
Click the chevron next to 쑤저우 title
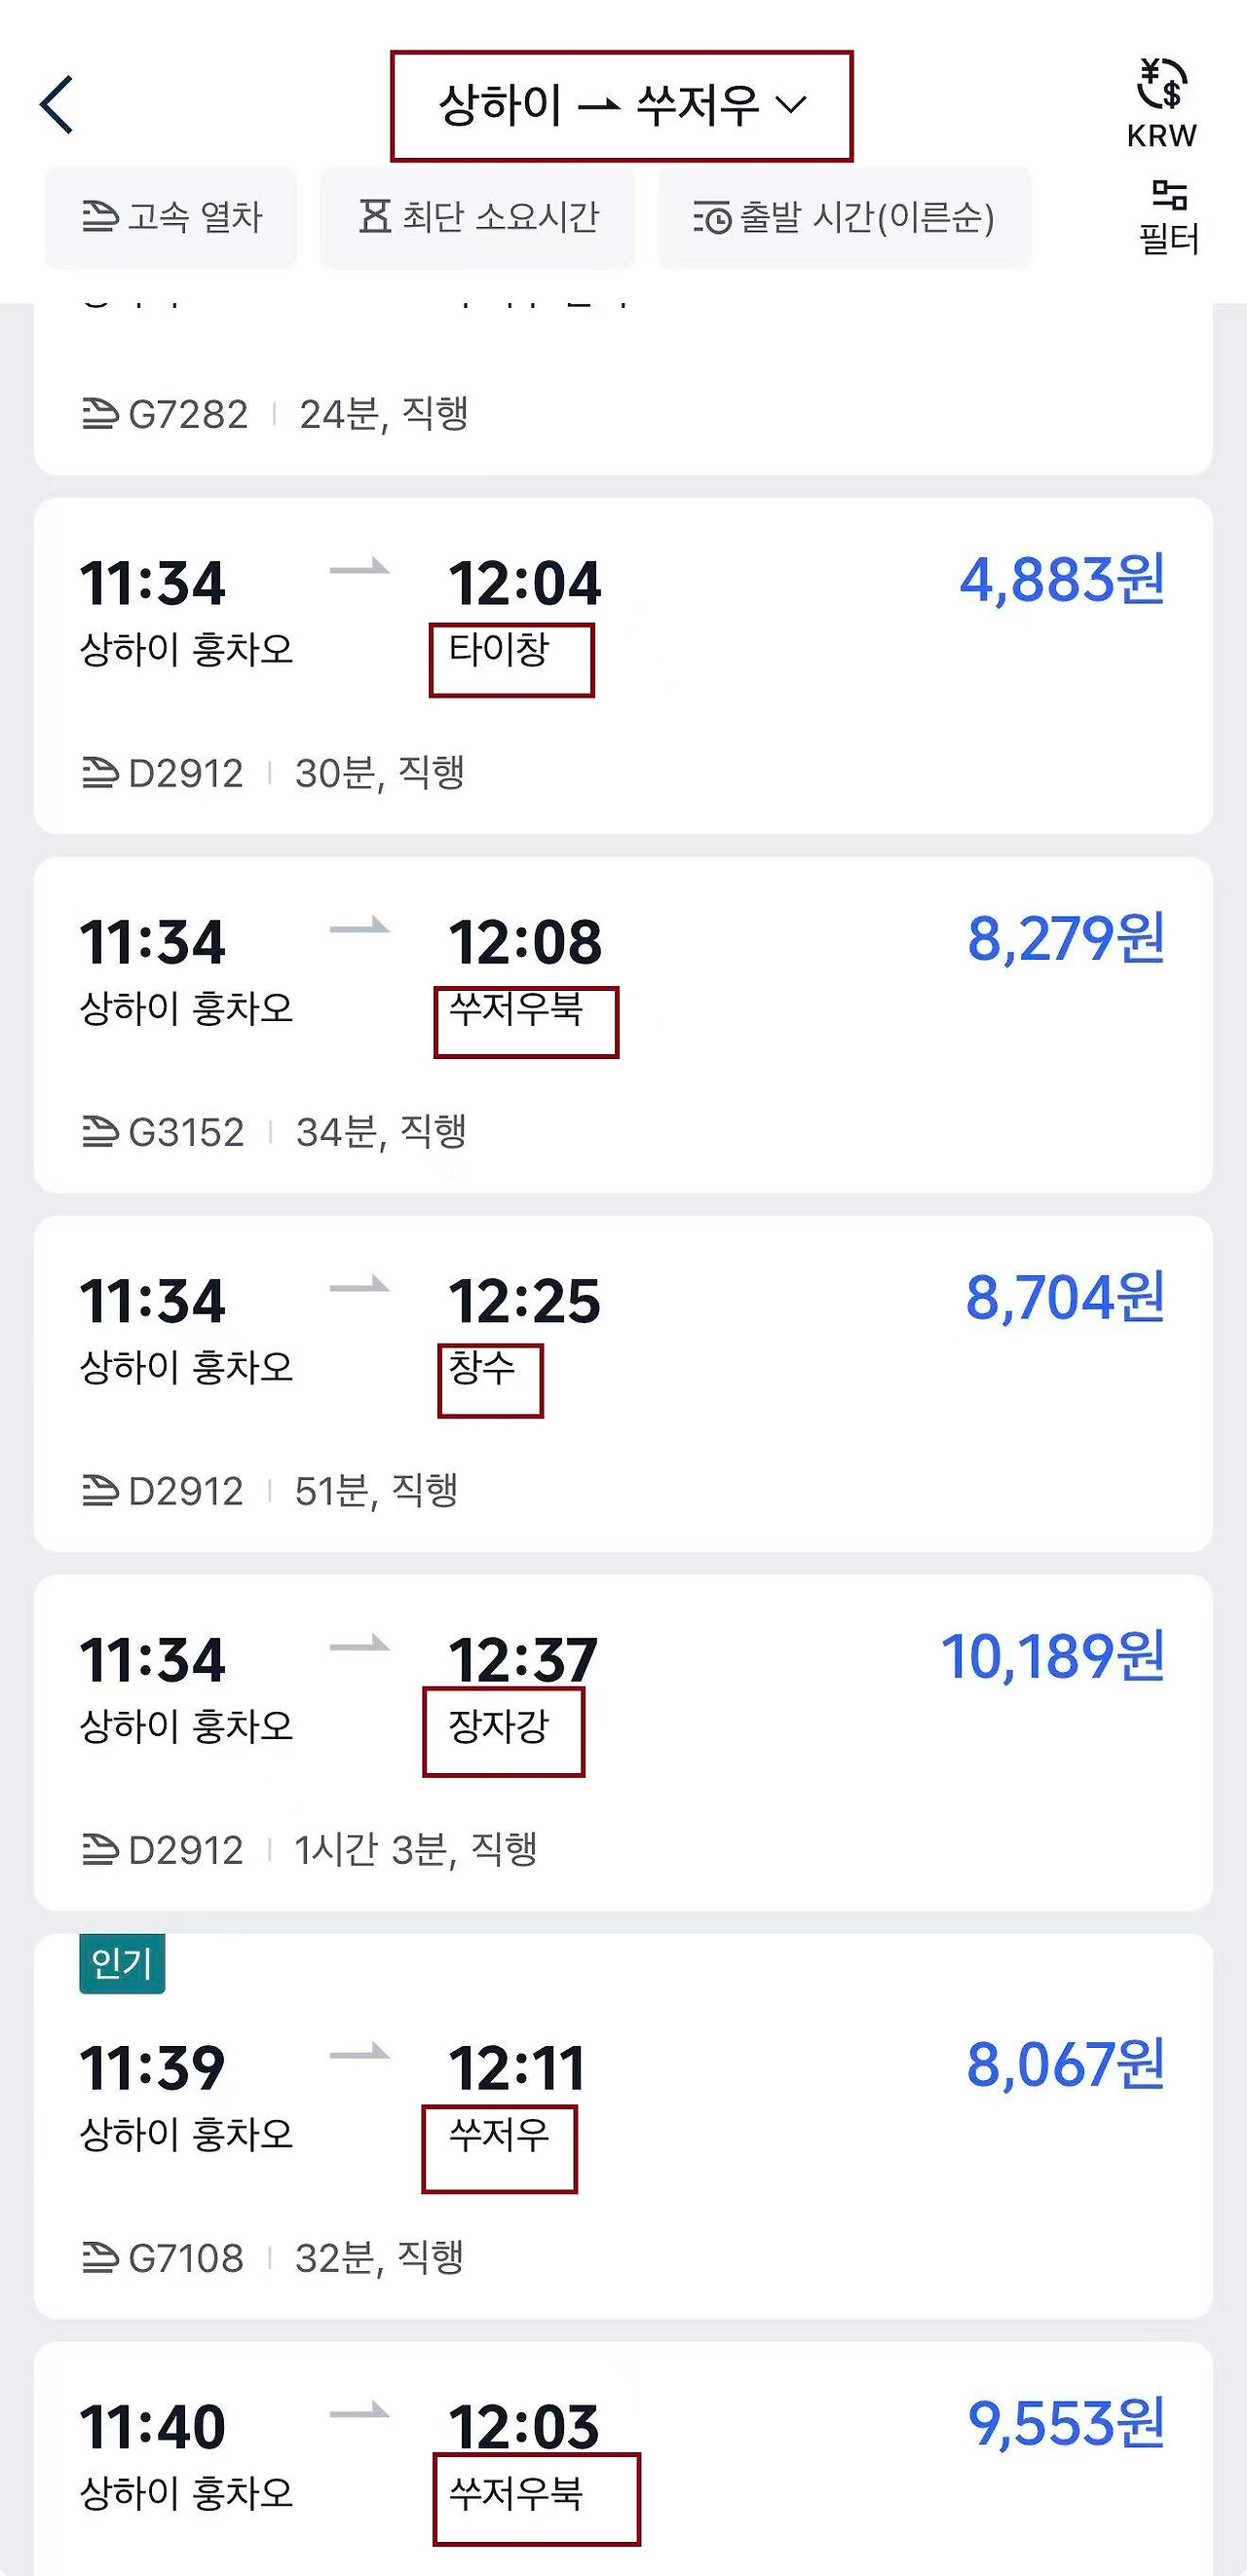791,104
